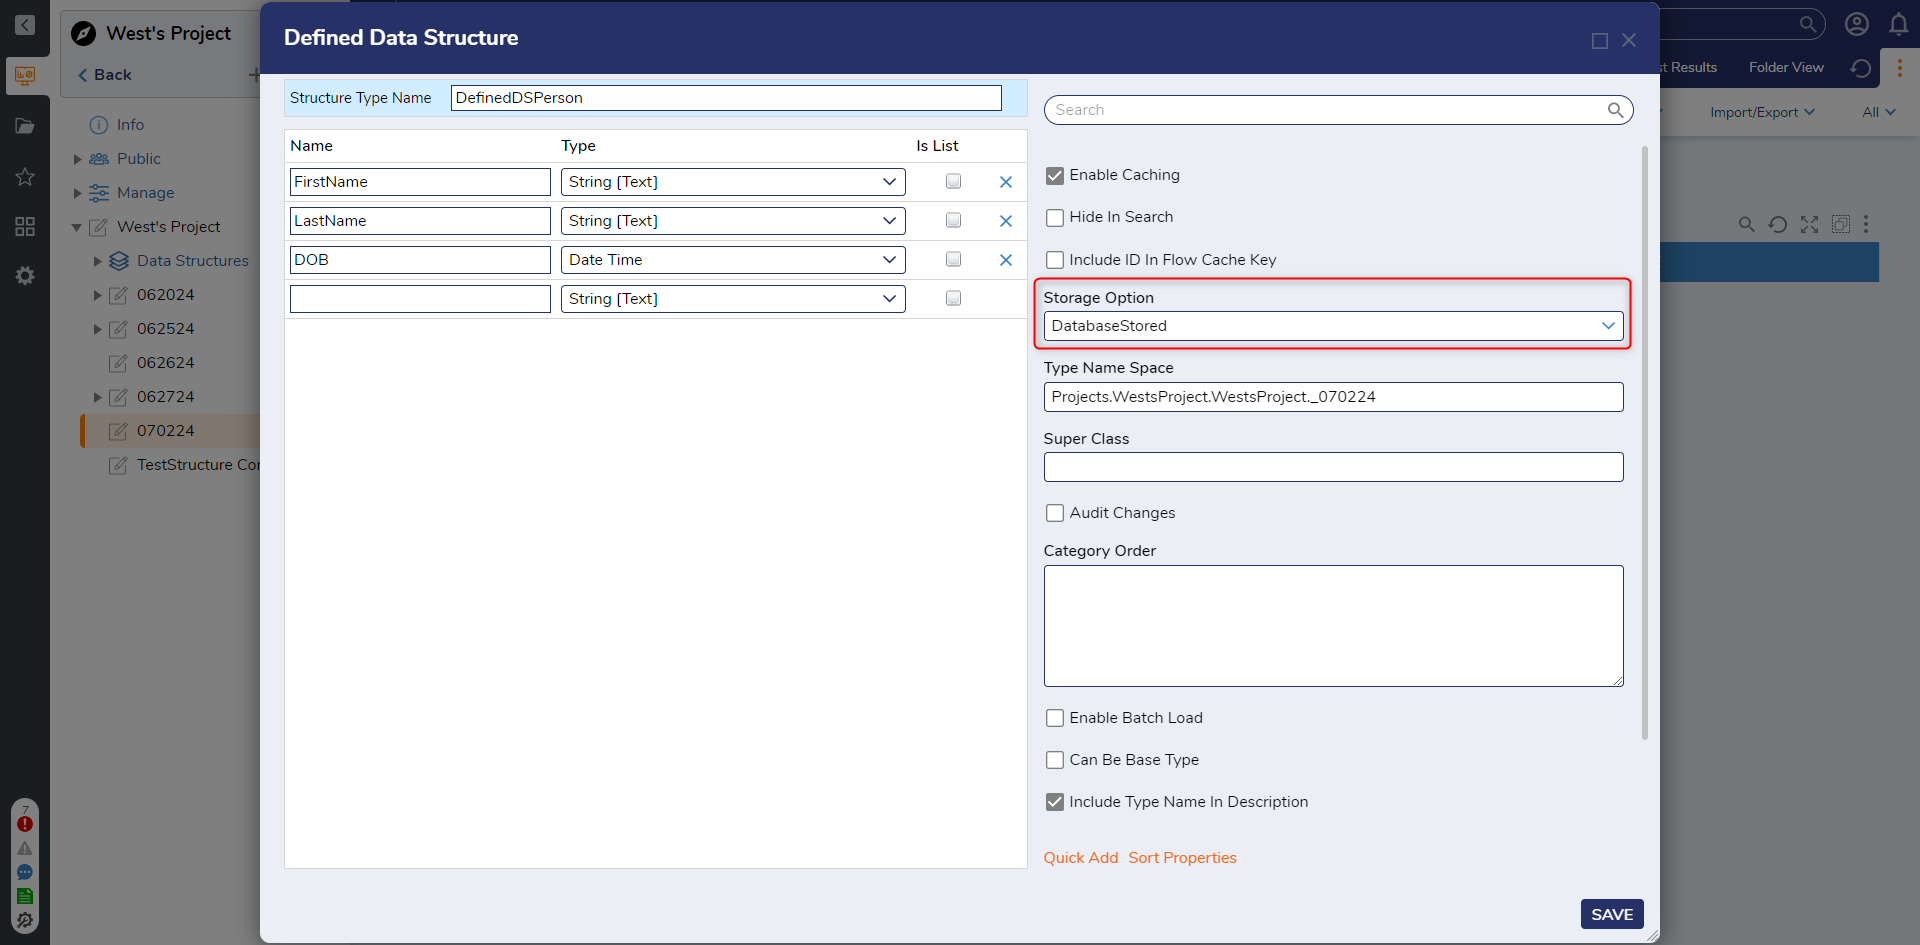This screenshot has height=945, width=1920.
Task: Open the folders icon in left rail
Action: [x=25, y=126]
